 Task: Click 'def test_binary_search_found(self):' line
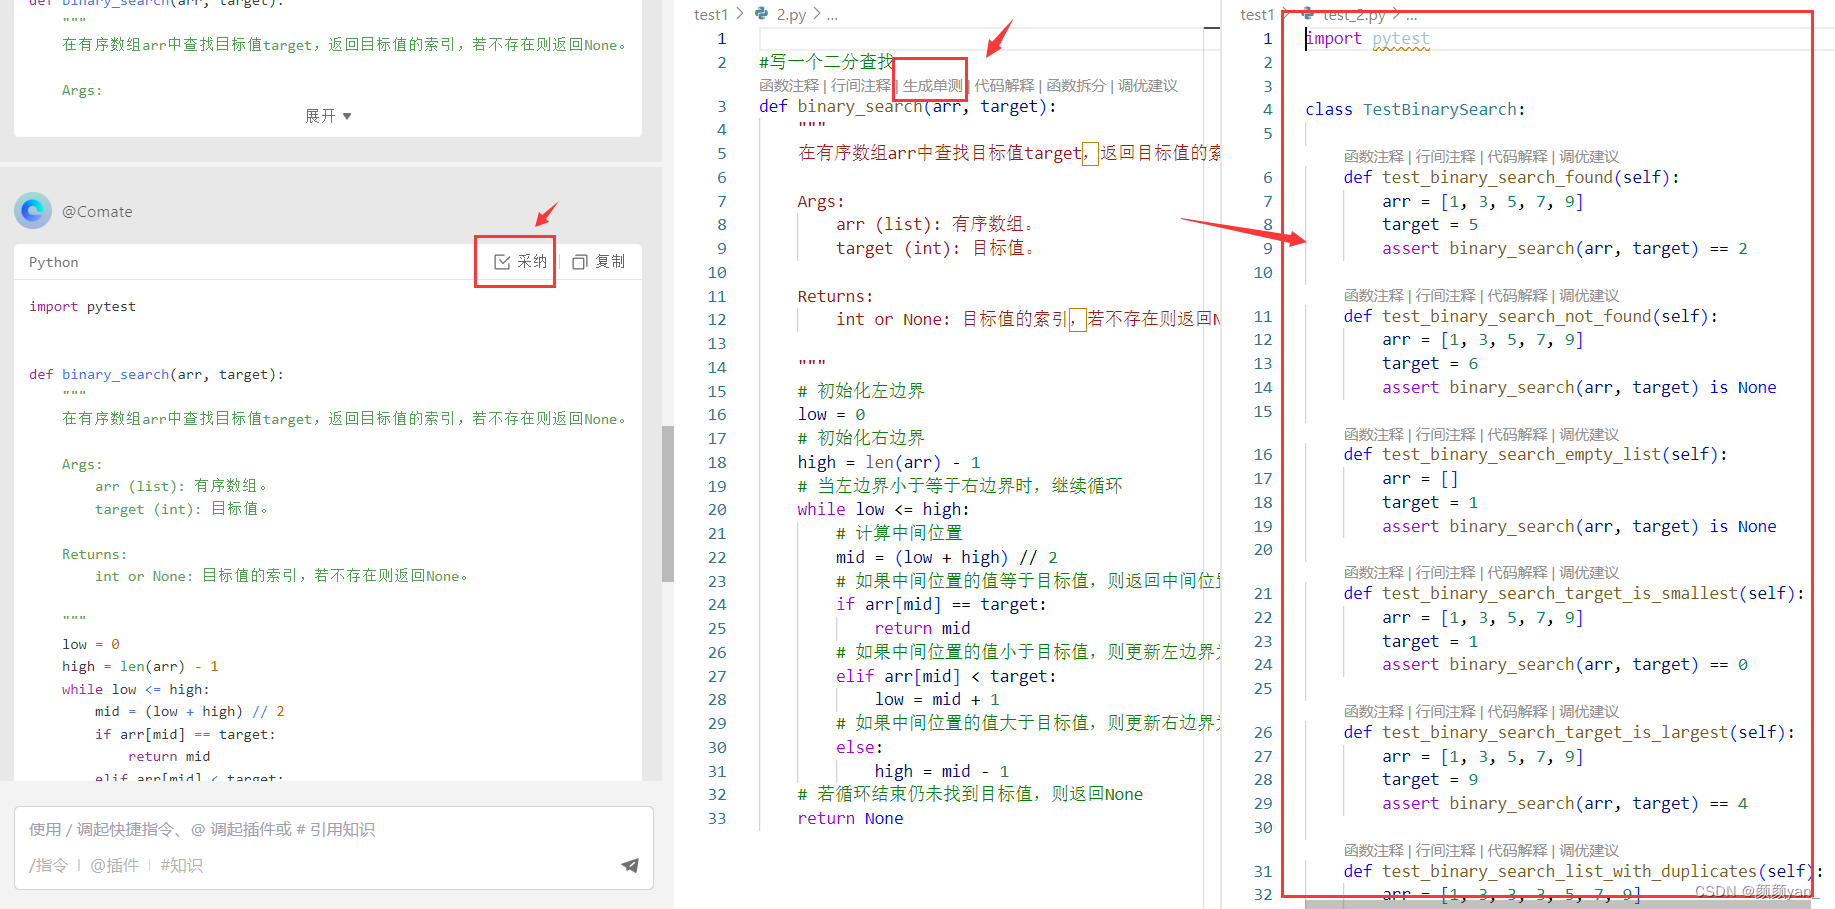click(x=1511, y=177)
